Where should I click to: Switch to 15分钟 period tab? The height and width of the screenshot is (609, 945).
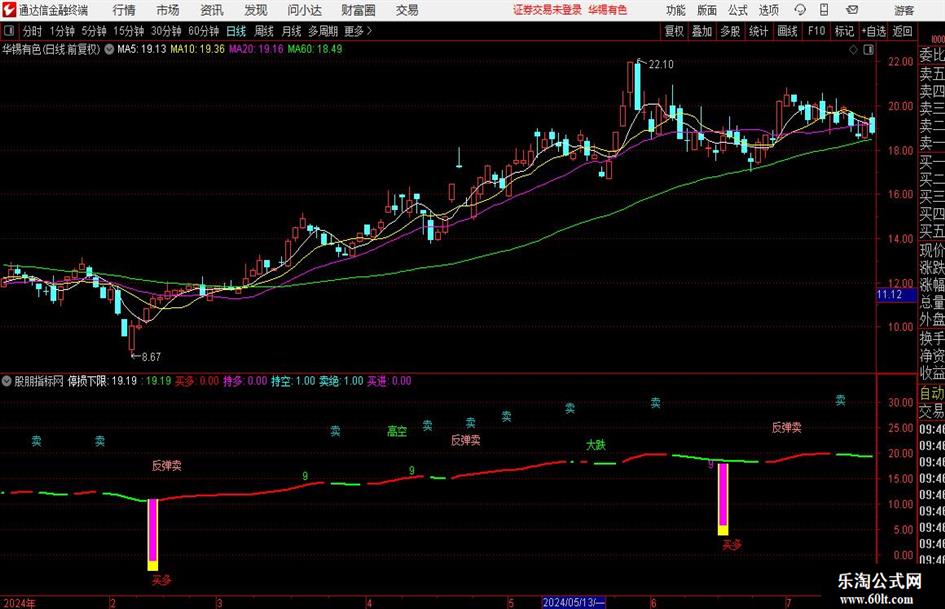pos(129,31)
